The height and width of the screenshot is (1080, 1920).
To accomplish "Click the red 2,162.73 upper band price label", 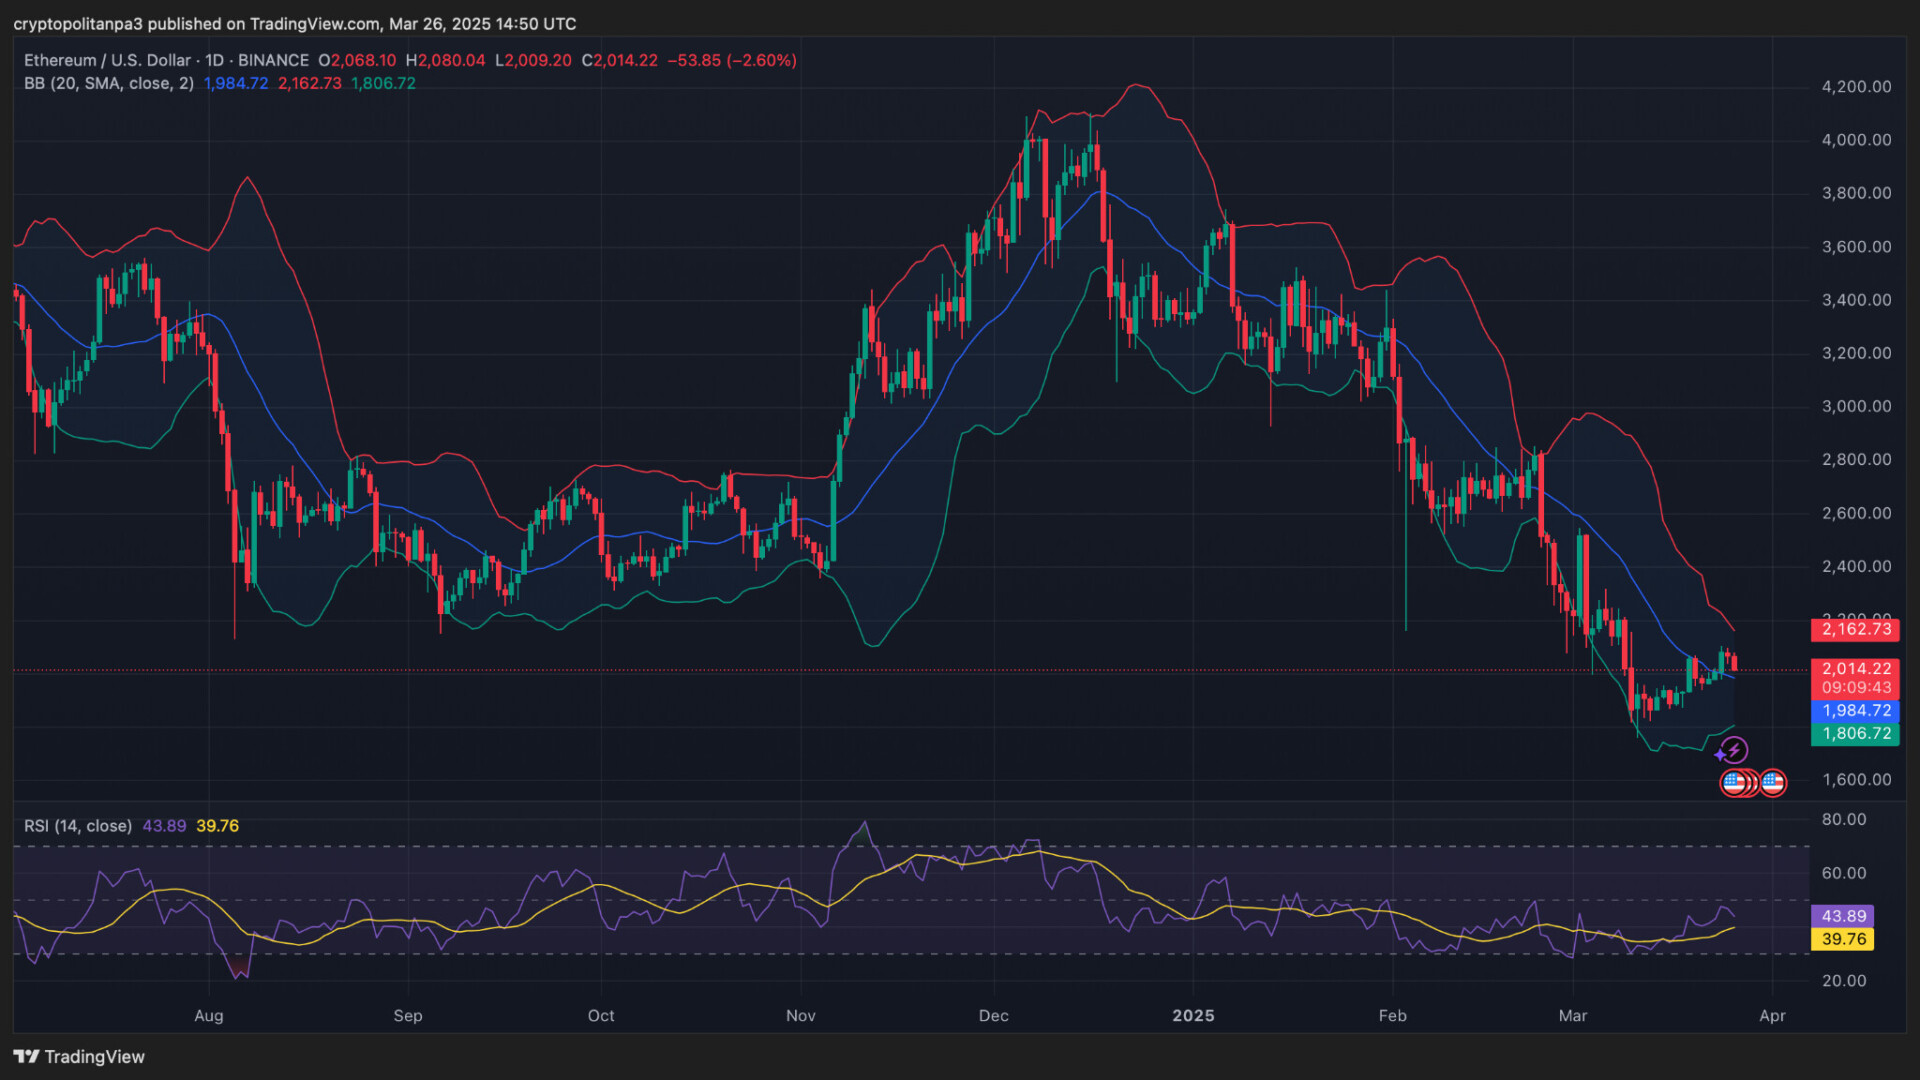I will 1855,629.
